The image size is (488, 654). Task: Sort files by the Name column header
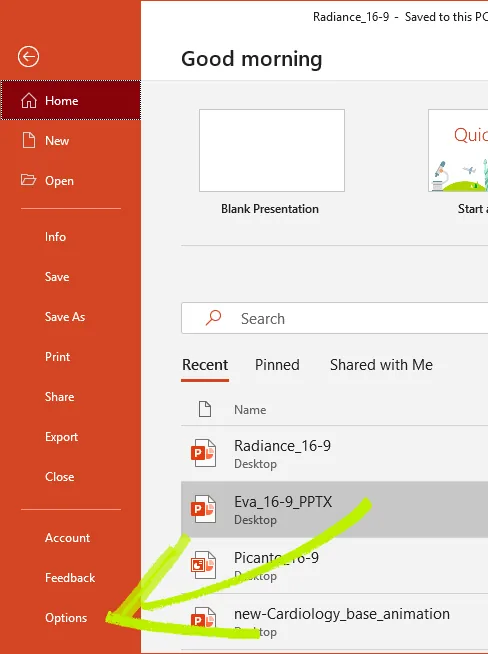[x=250, y=410]
